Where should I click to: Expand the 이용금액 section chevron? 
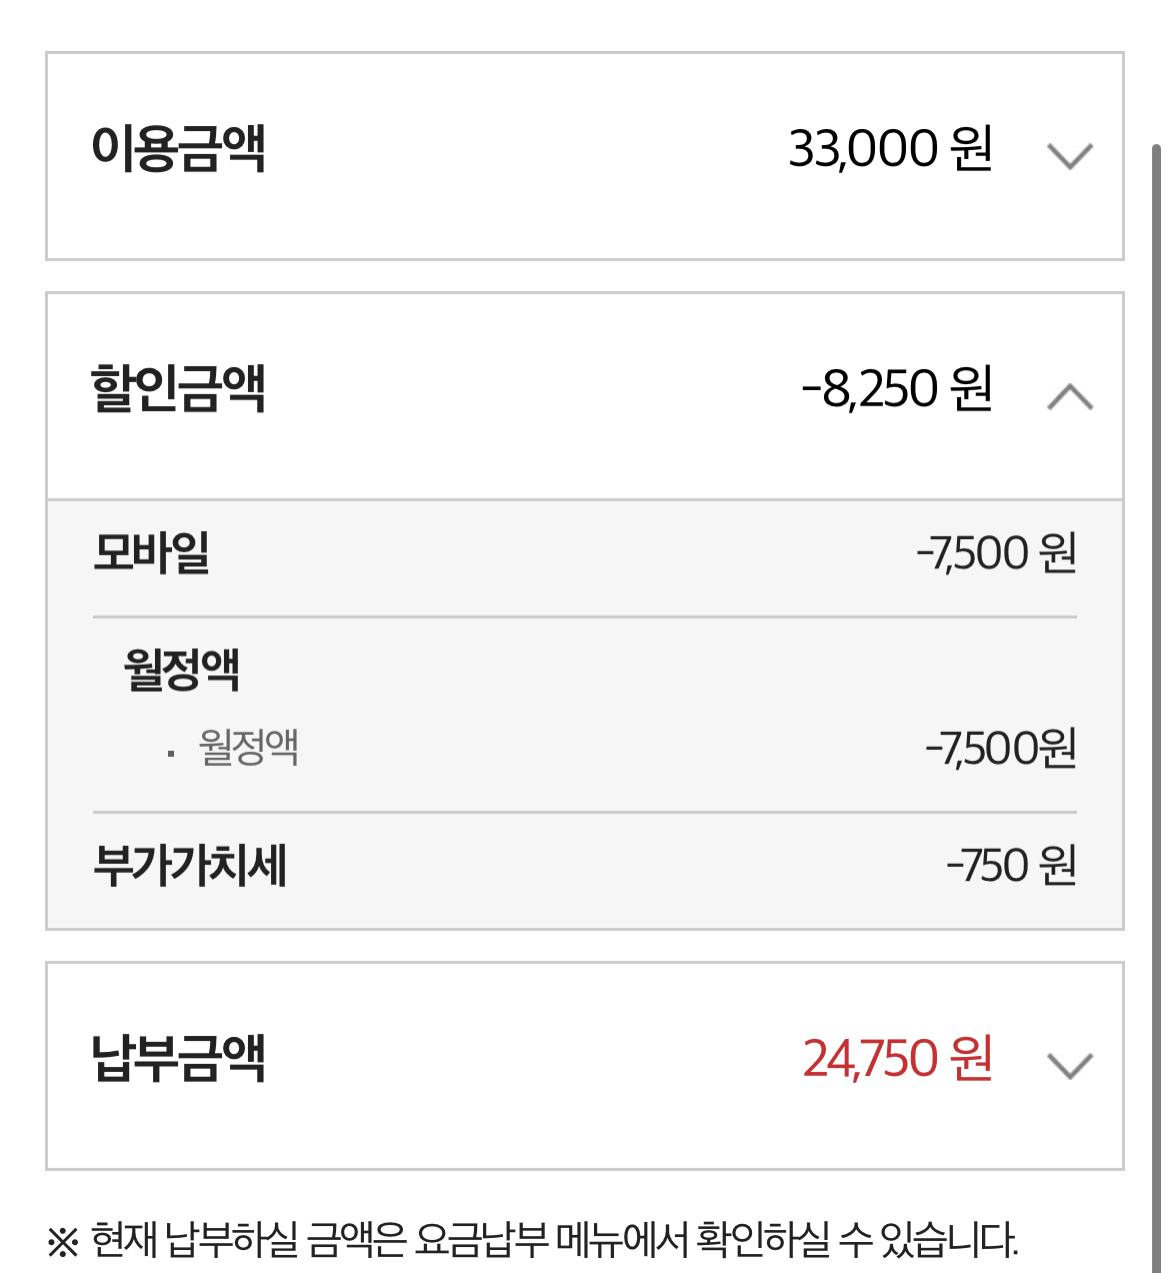[1069, 156]
